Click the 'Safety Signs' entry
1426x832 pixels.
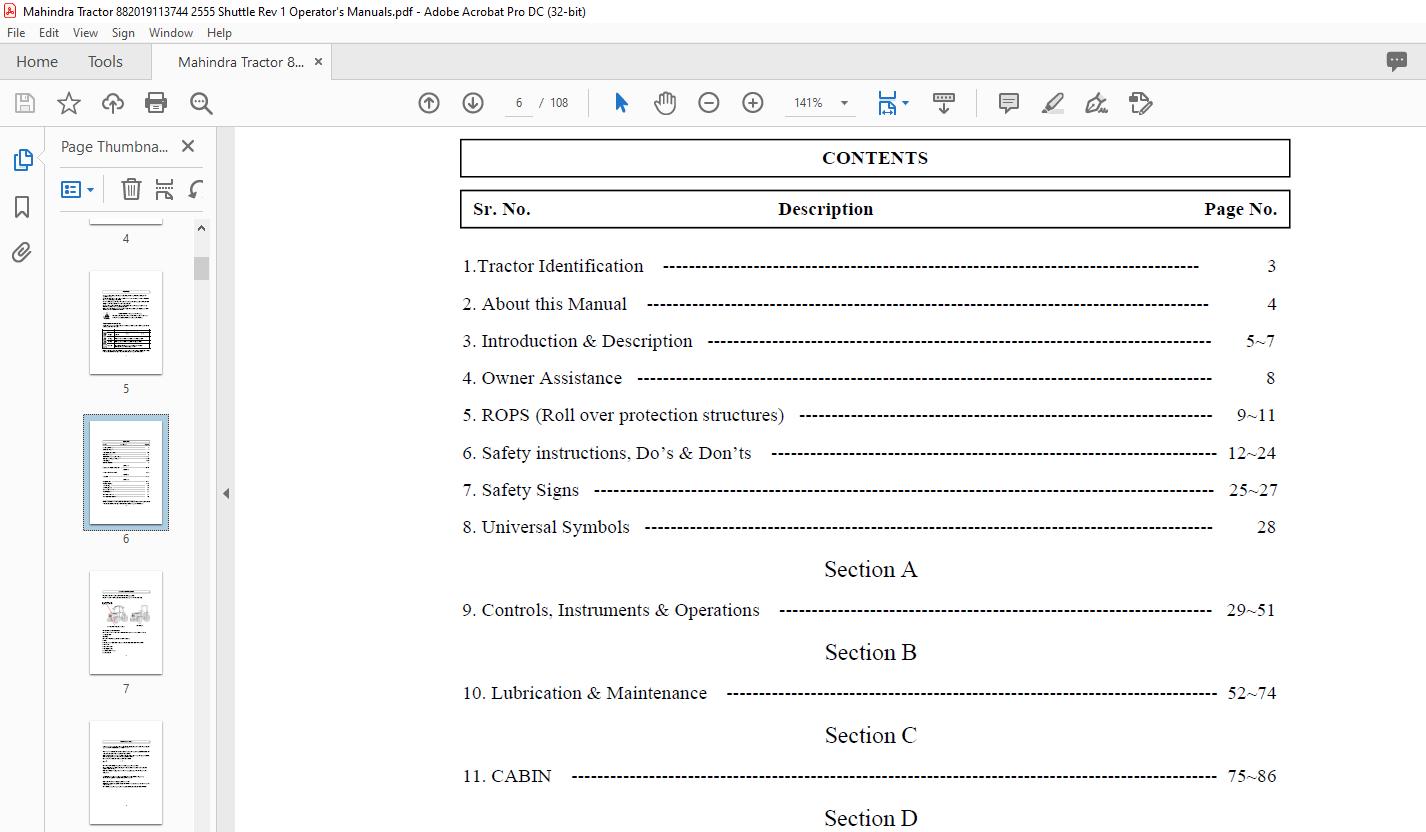pyautogui.click(x=521, y=490)
